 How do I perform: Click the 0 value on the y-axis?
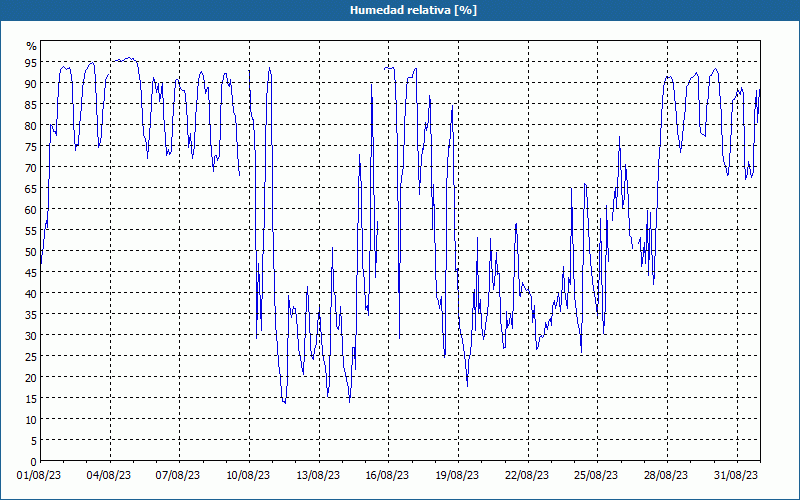pos(34,462)
